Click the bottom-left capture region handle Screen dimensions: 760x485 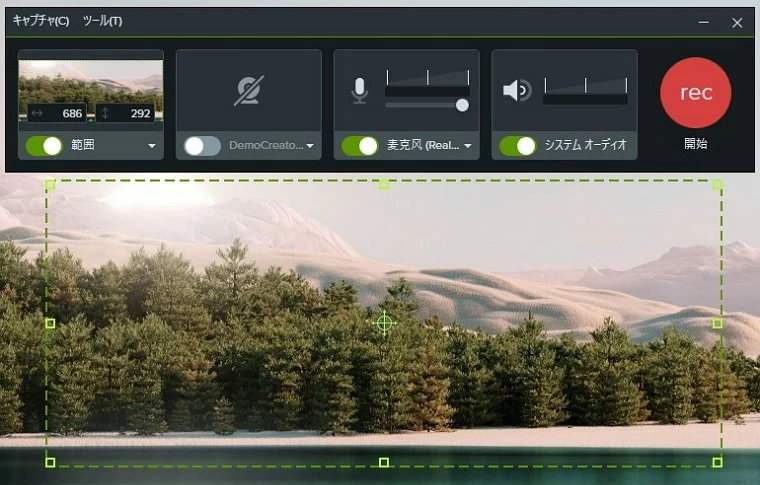(x=50, y=462)
